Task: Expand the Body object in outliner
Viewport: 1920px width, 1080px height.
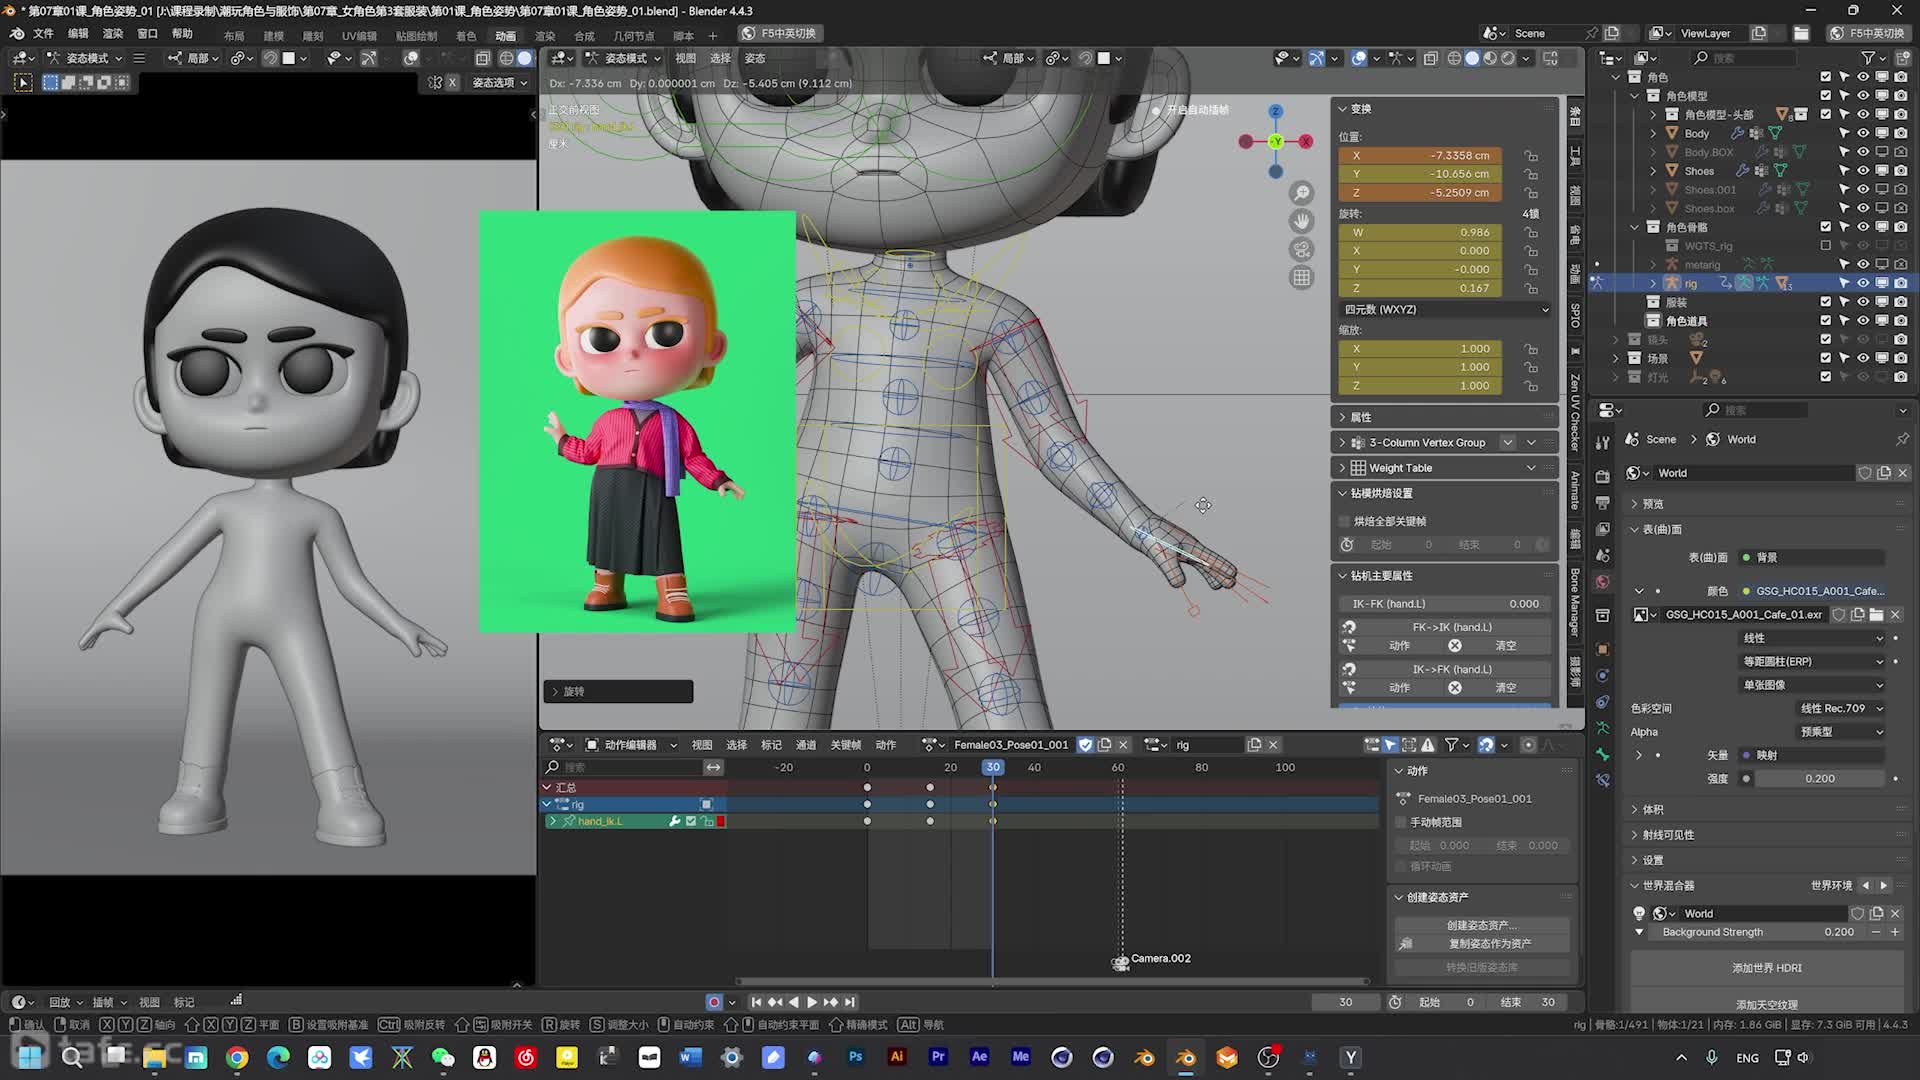Action: pos(1653,133)
